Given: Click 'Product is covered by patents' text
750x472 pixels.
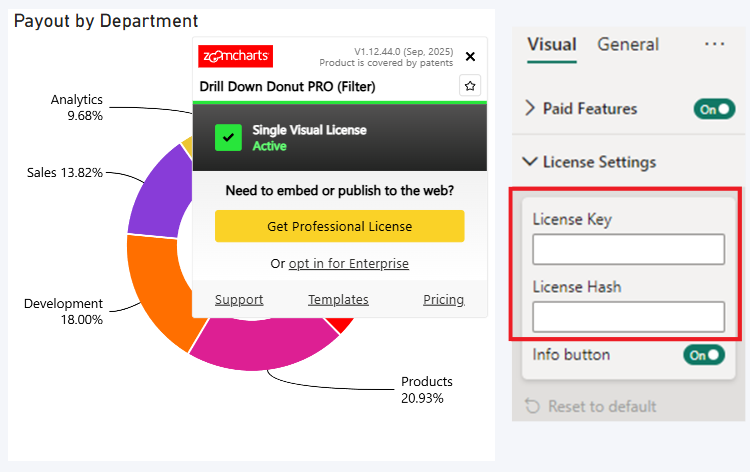Looking at the screenshot, I should (386, 63).
